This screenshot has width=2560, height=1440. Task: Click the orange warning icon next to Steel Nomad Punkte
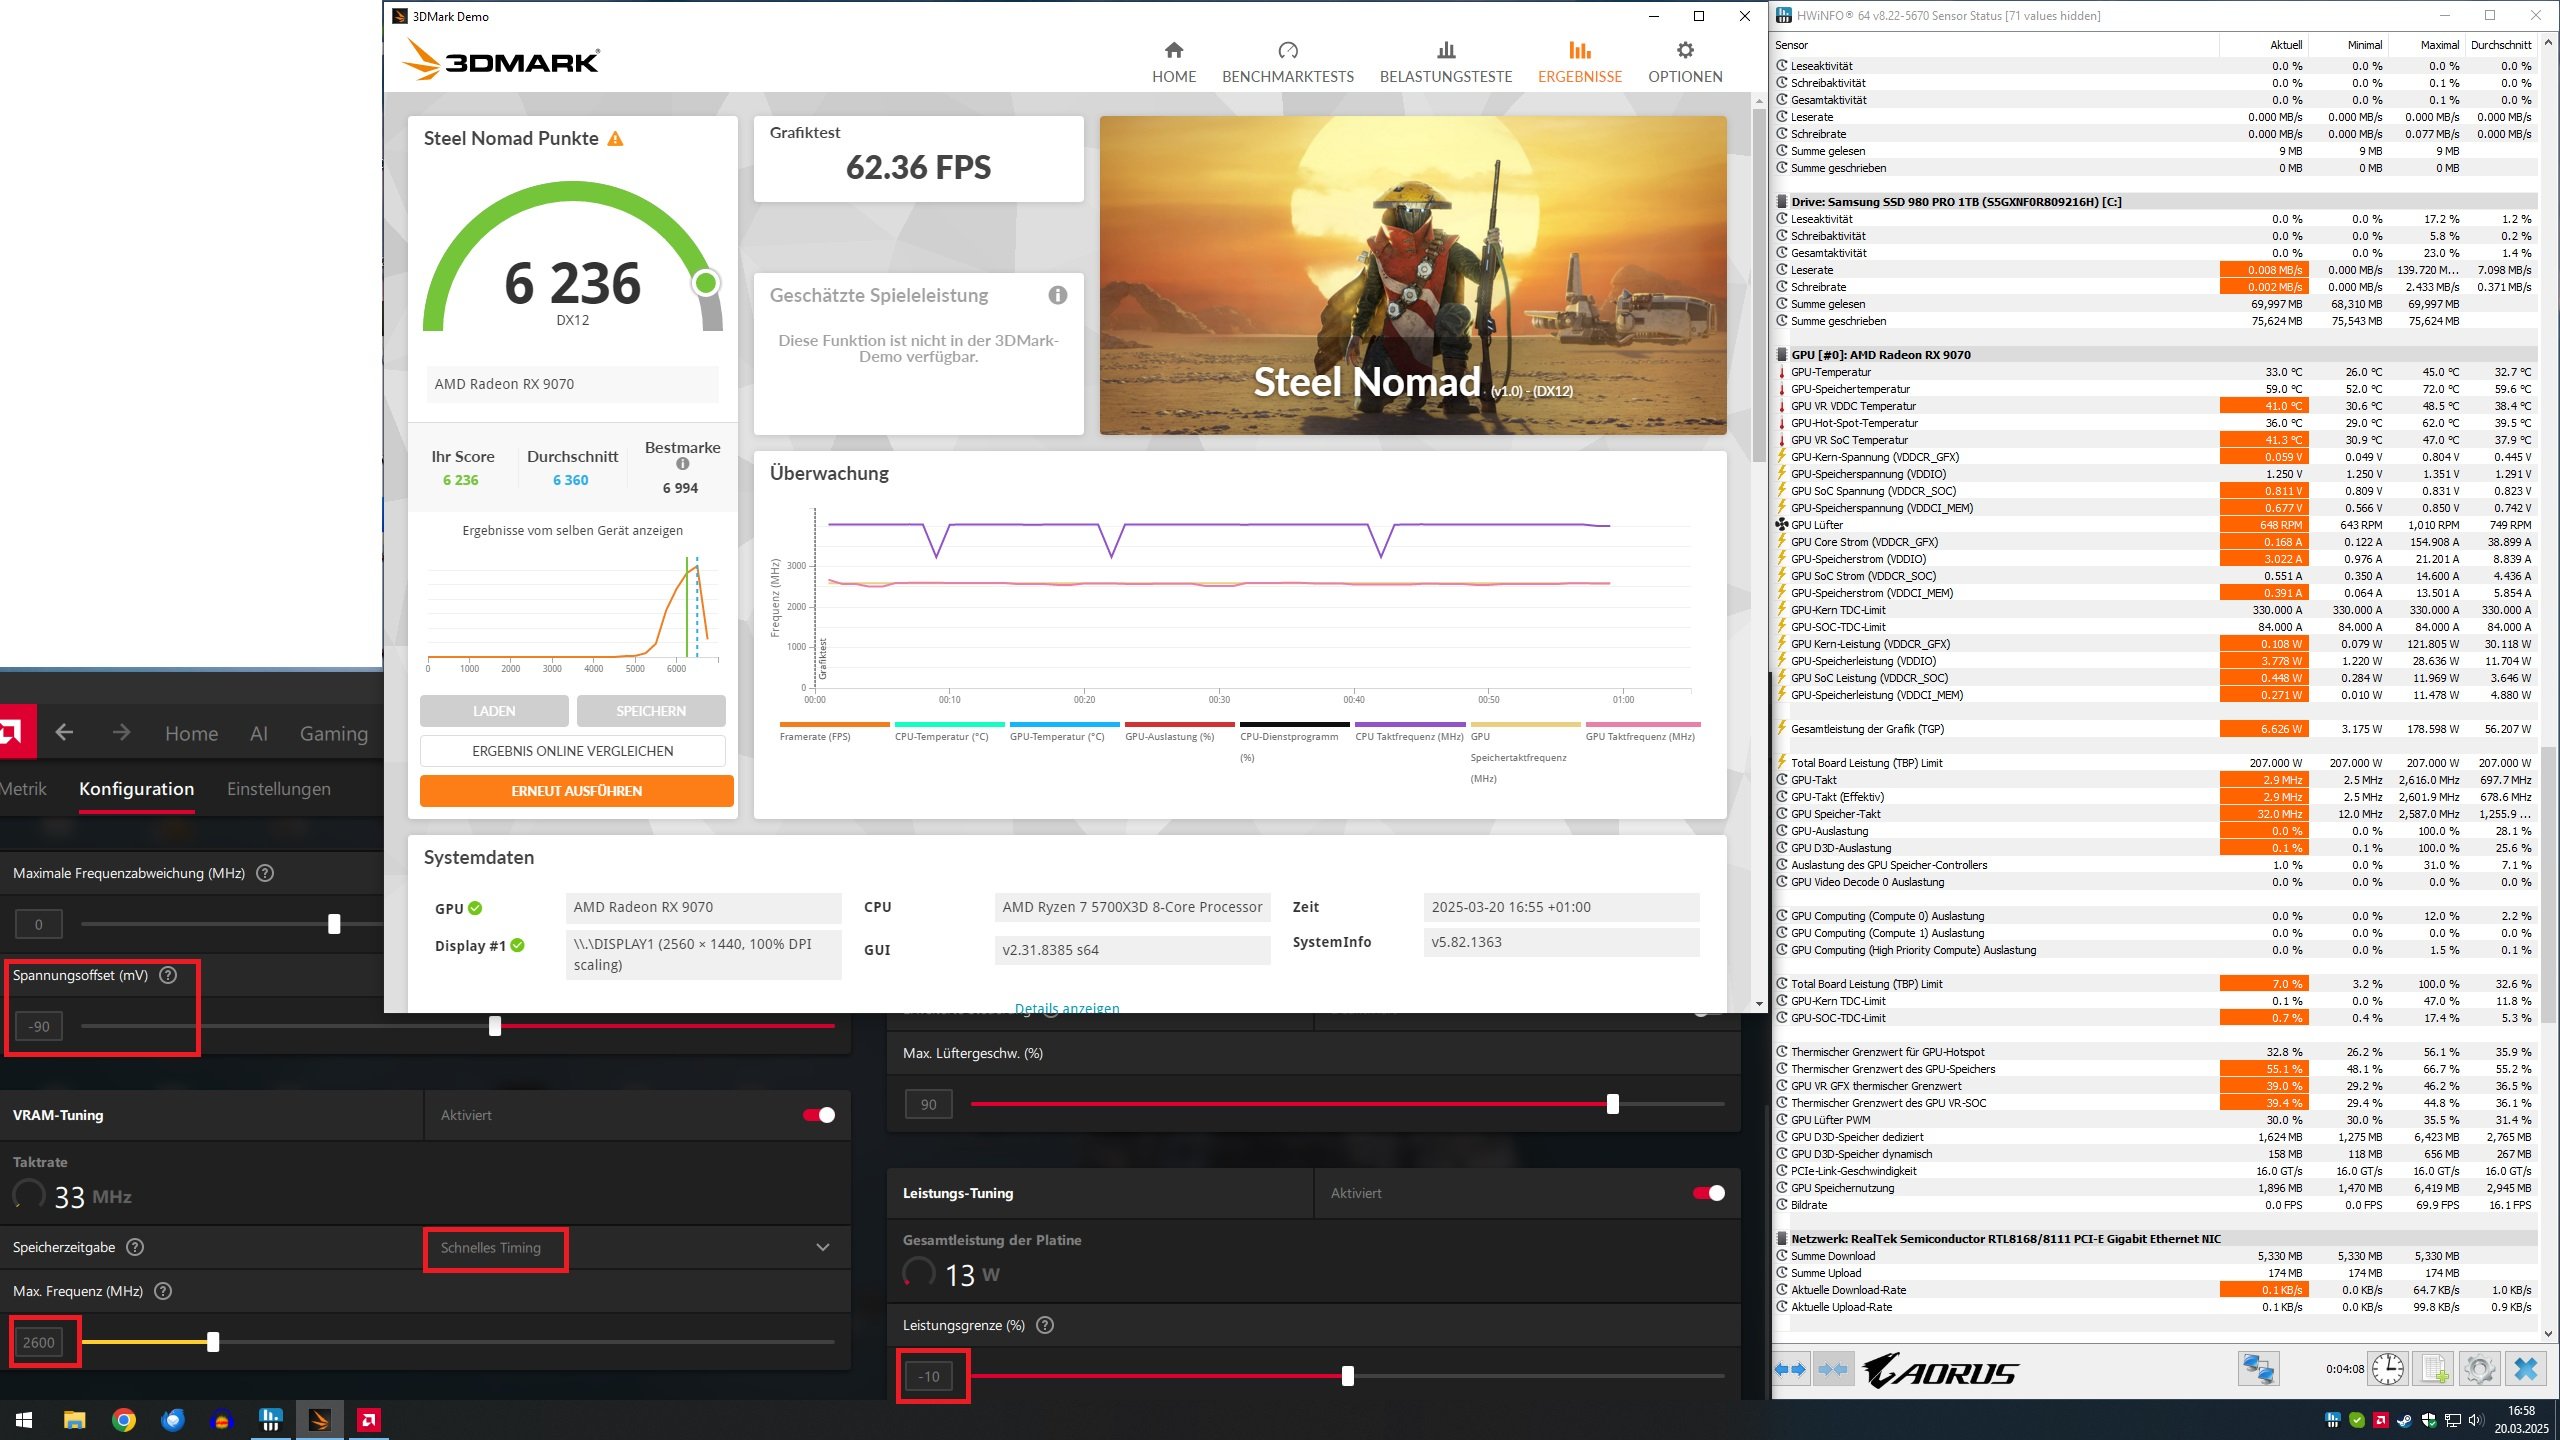pyautogui.click(x=615, y=139)
